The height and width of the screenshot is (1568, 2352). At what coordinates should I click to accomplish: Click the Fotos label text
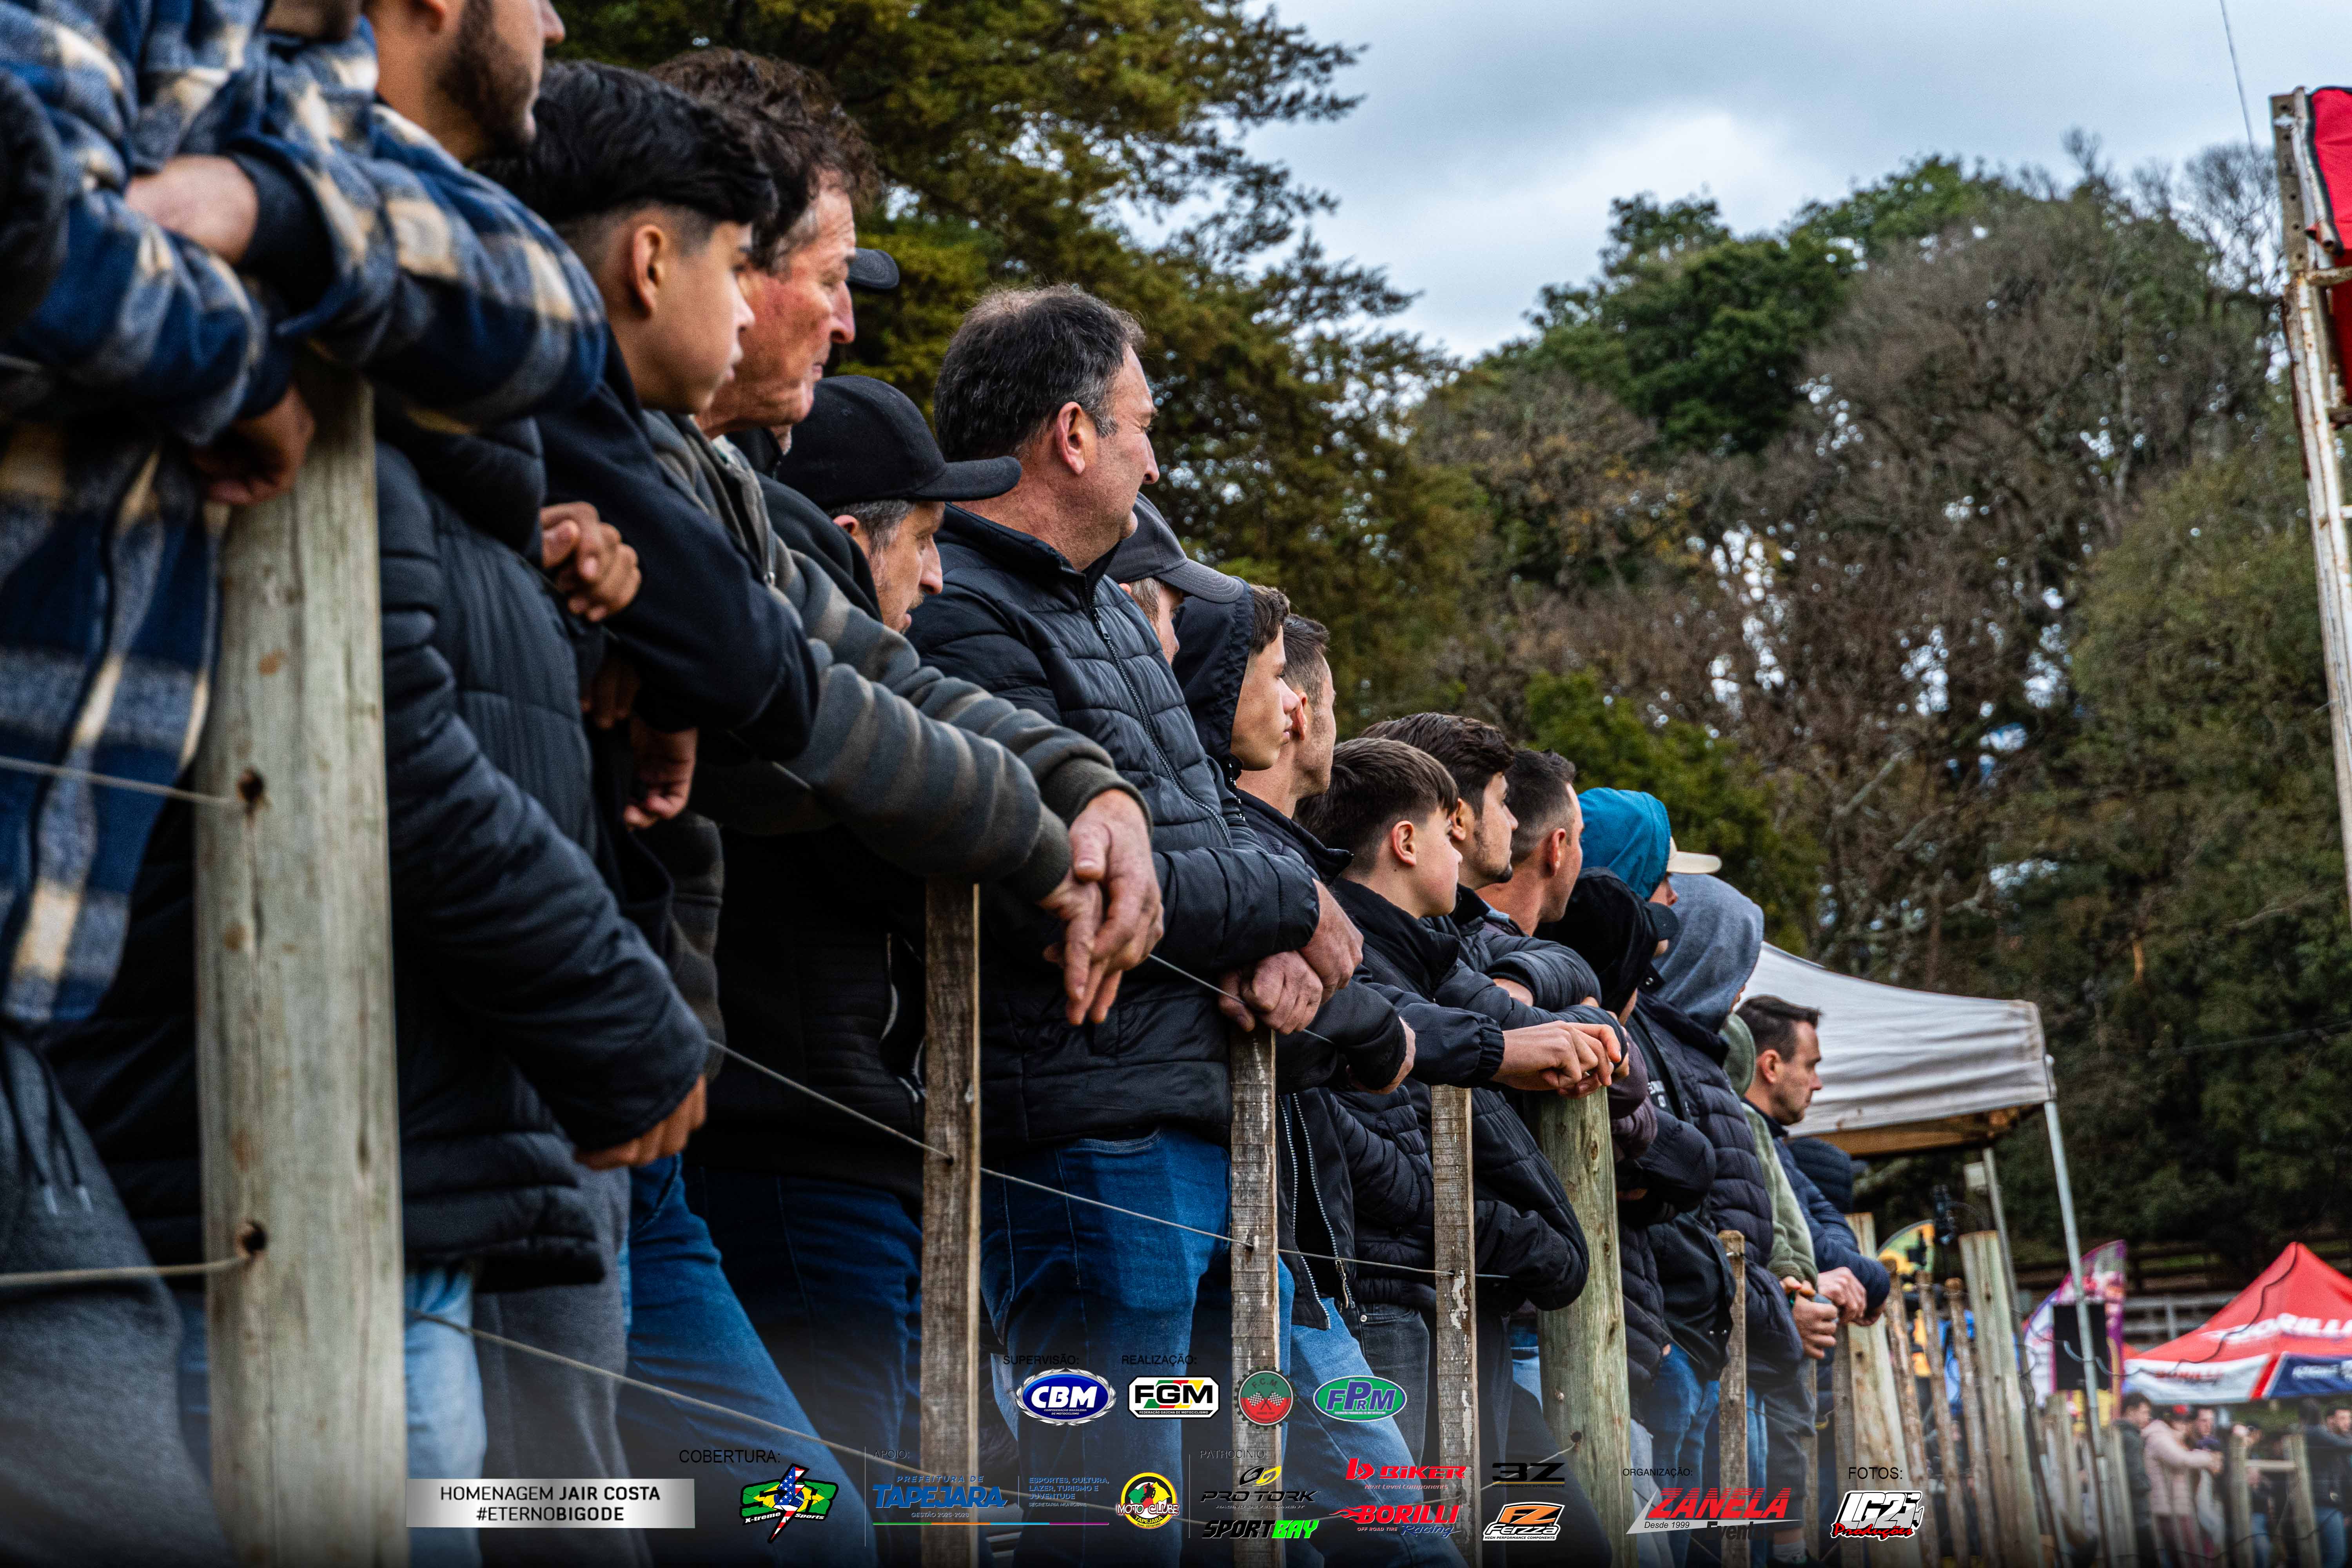pyautogui.click(x=1874, y=1473)
